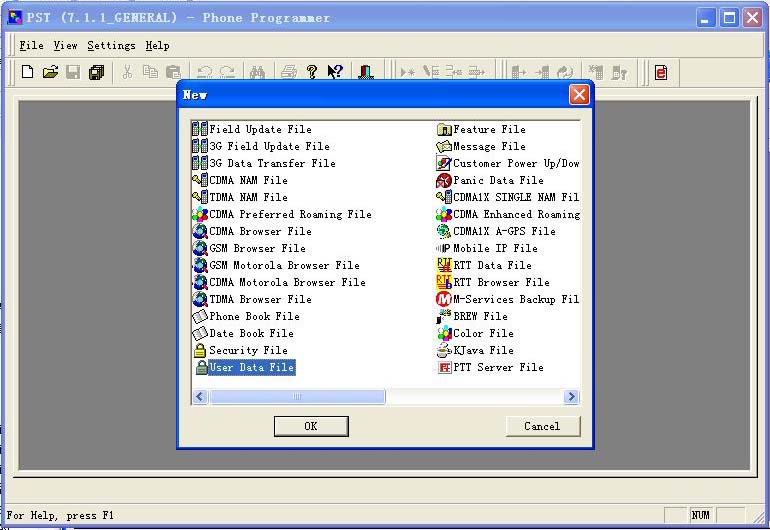Select the Feature File folder icon

[443, 129]
